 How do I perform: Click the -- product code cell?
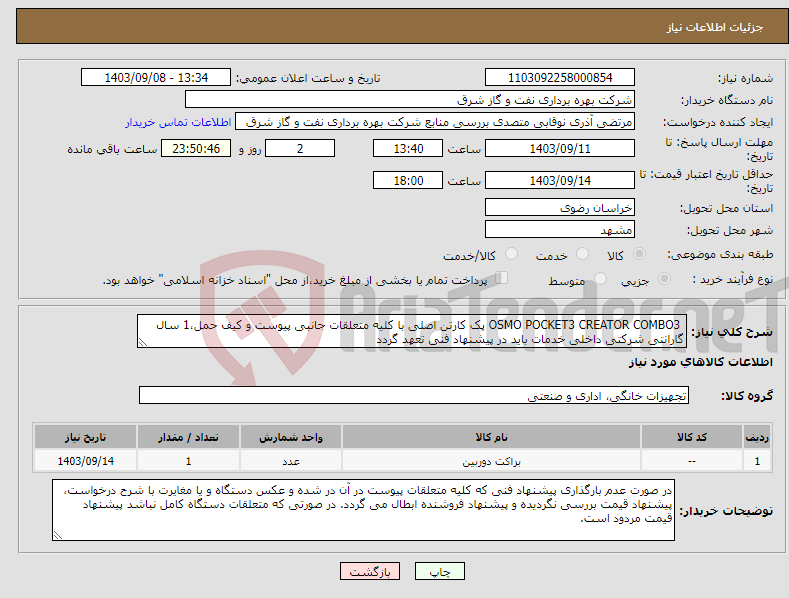pyautogui.click(x=692, y=461)
